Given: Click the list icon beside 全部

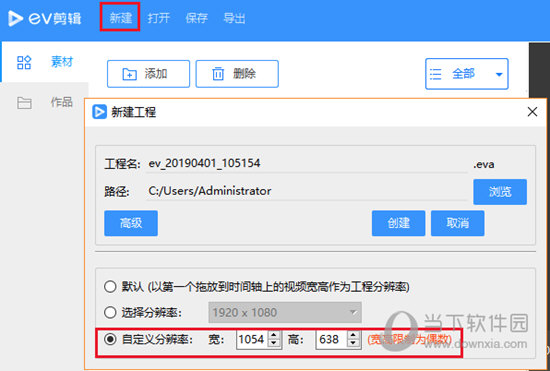Looking at the screenshot, I should [x=436, y=74].
